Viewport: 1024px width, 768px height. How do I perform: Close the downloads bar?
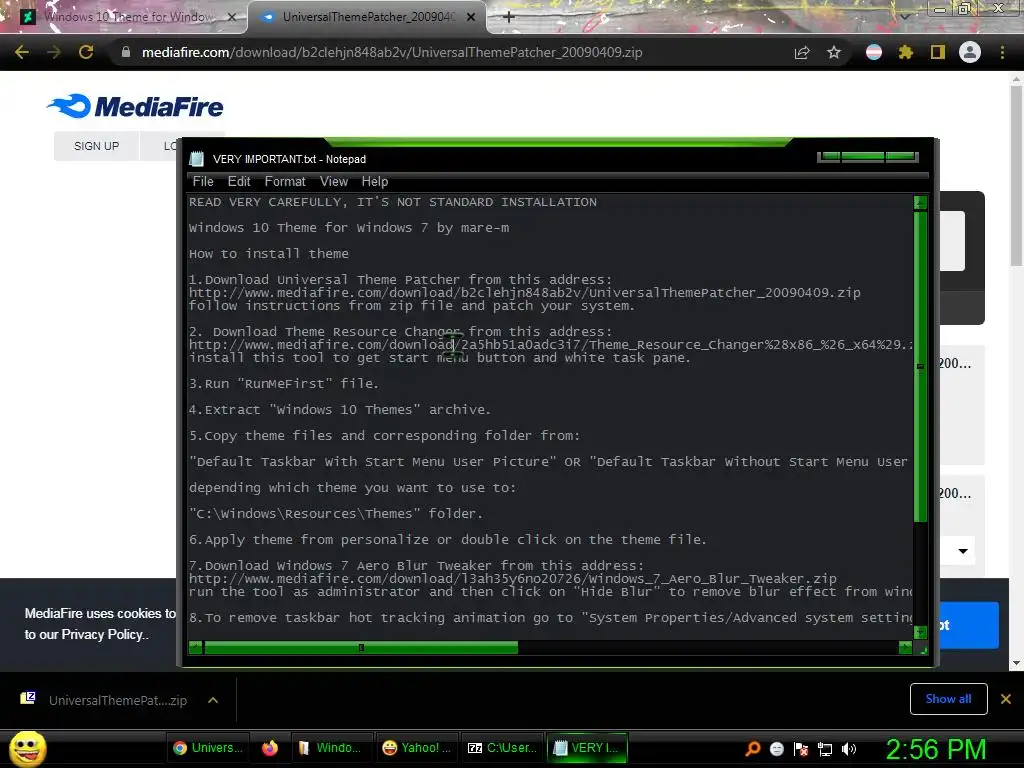pos(1006,699)
